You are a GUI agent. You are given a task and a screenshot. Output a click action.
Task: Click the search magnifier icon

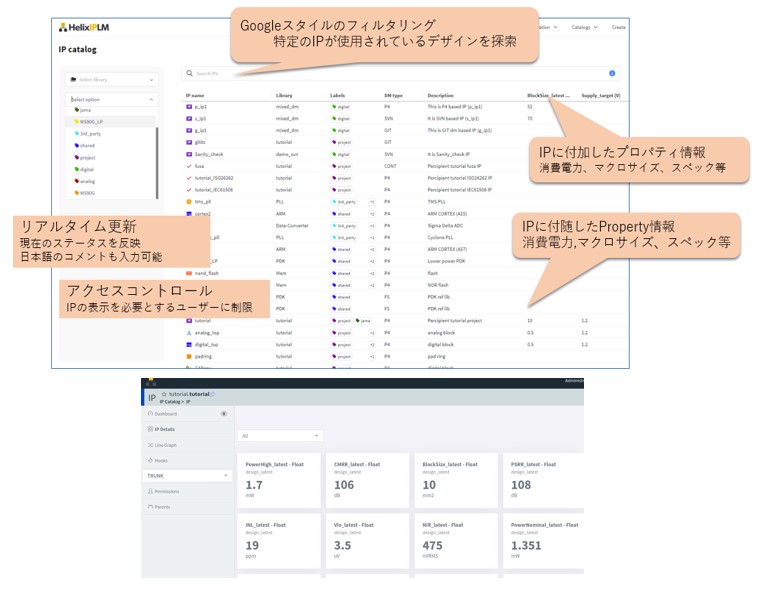[189, 73]
